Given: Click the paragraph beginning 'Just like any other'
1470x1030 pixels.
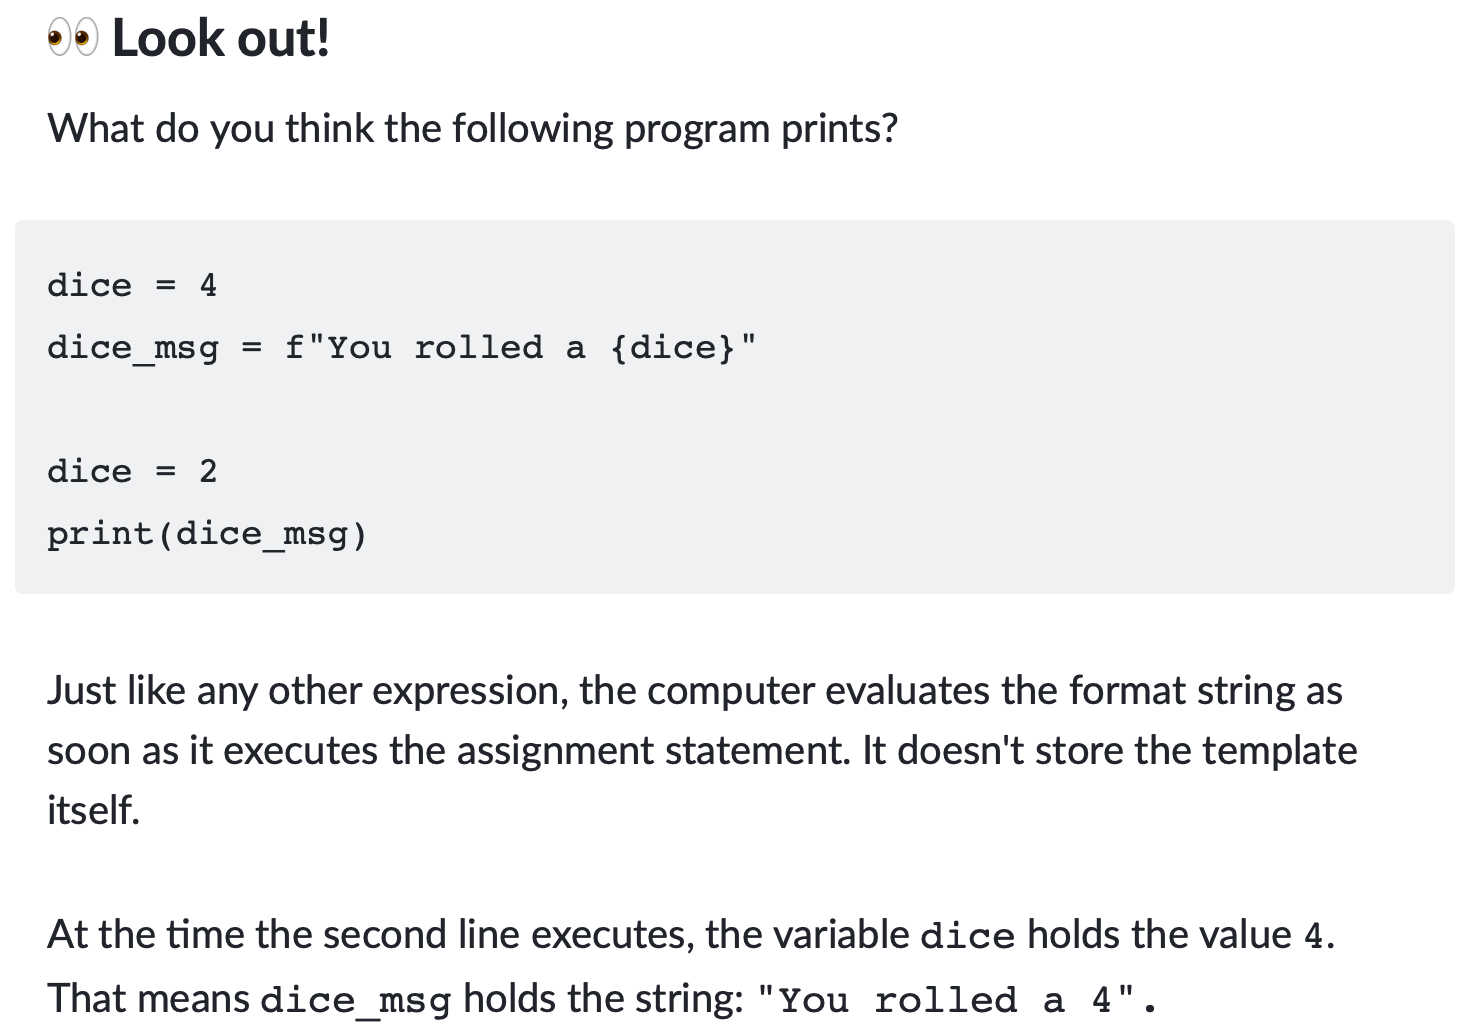Looking at the screenshot, I should pos(702,750).
